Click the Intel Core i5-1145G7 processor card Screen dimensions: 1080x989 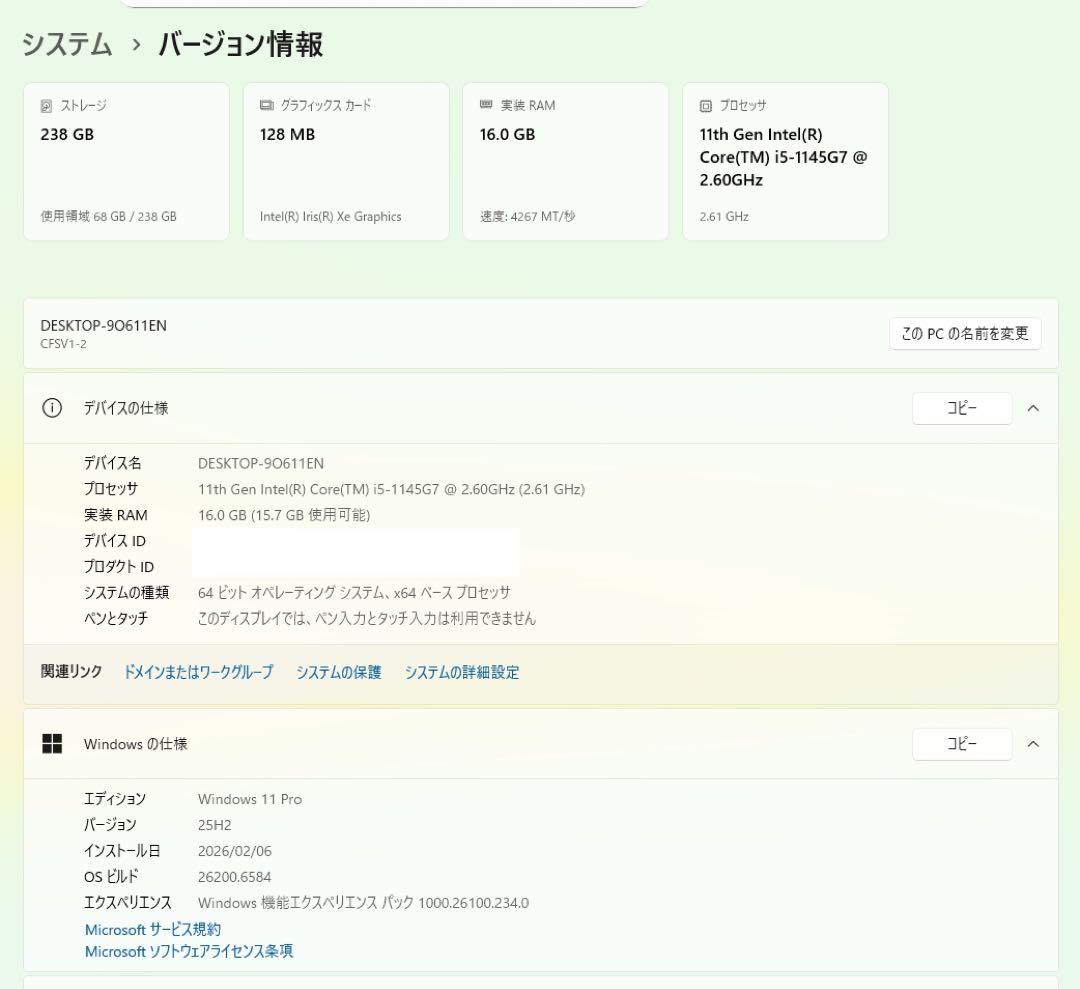click(x=785, y=160)
